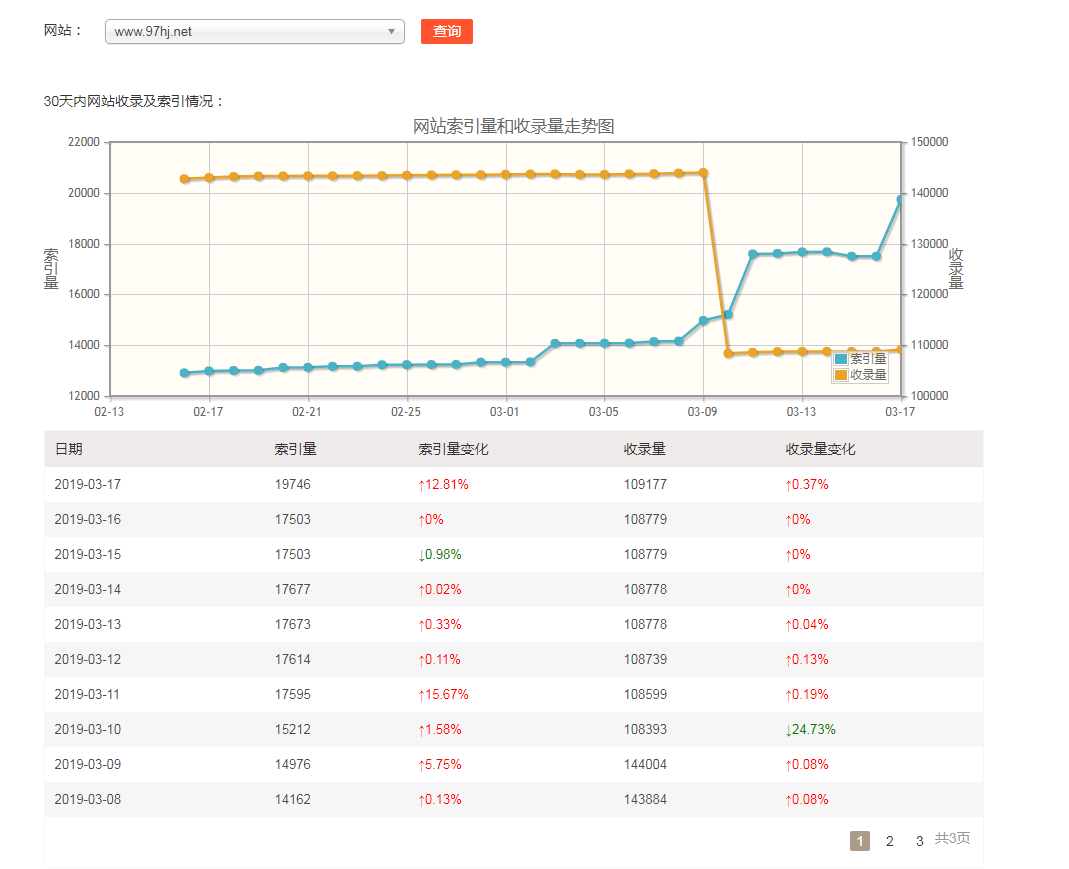1069x869 pixels.
Task: Click collected value 144004
Action: pos(645,764)
